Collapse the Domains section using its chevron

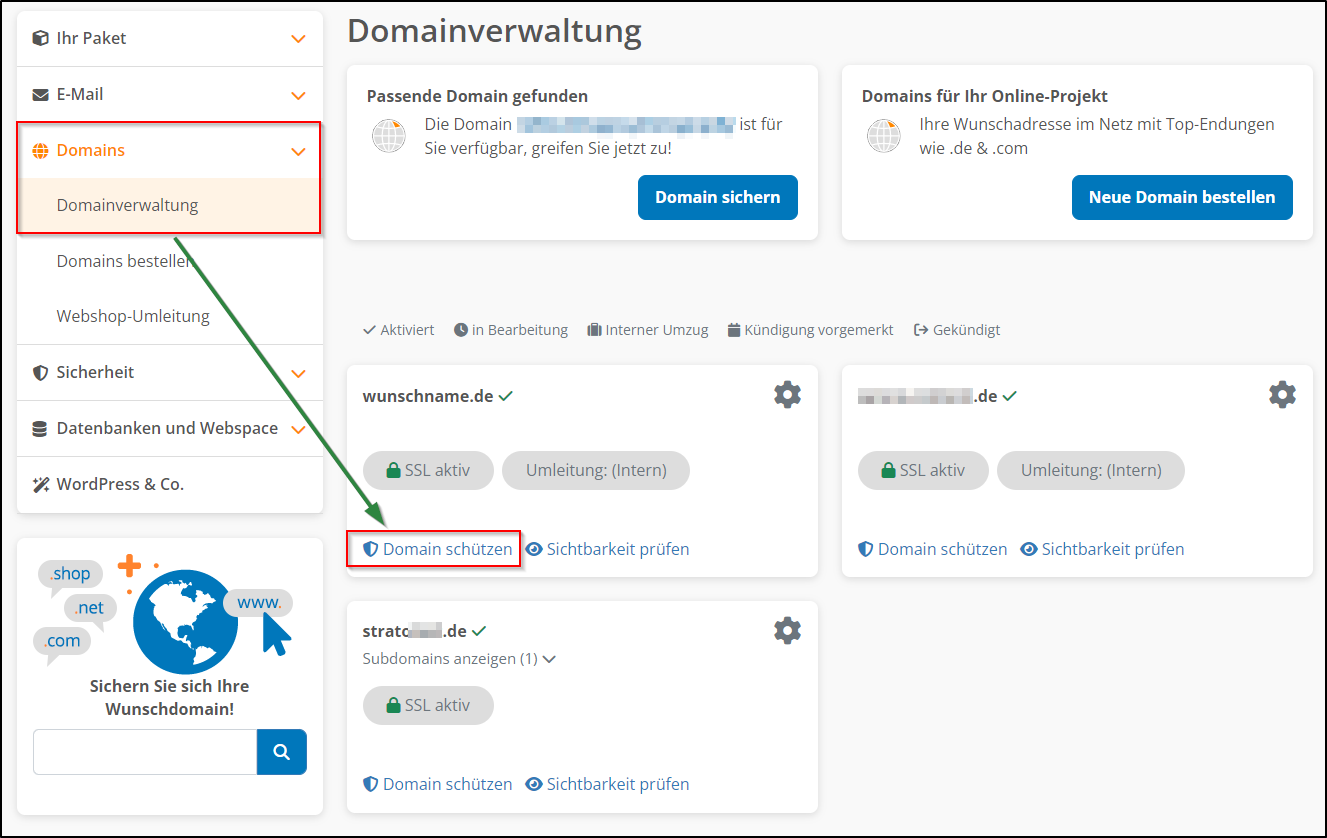coord(297,150)
